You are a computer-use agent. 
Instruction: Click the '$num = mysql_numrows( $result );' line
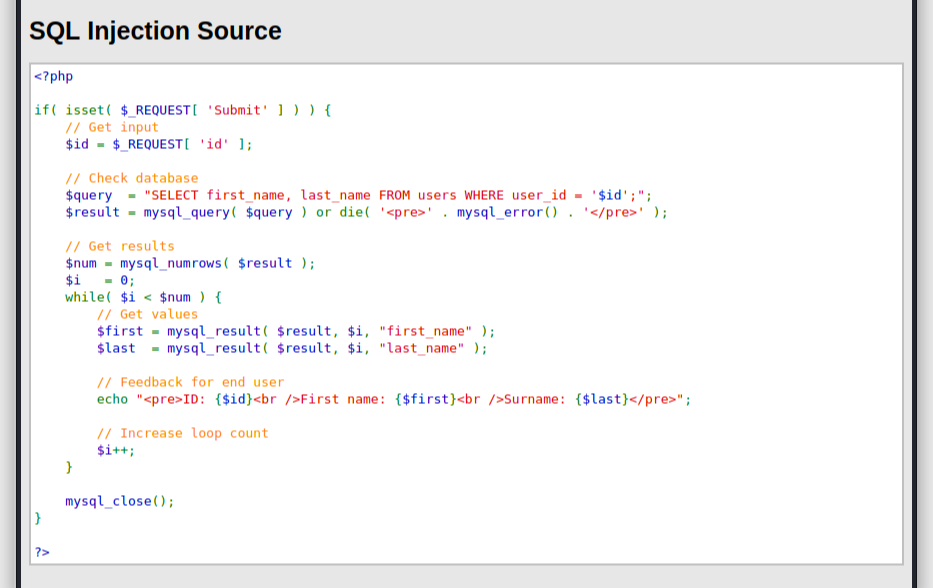pyautogui.click(x=190, y=263)
